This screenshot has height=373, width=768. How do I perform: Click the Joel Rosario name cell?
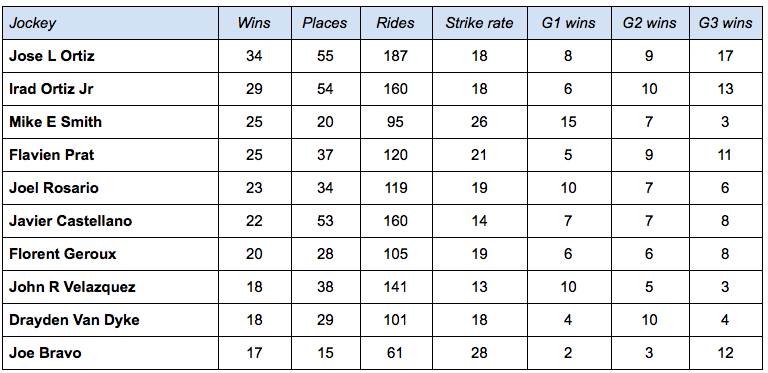coord(111,188)
